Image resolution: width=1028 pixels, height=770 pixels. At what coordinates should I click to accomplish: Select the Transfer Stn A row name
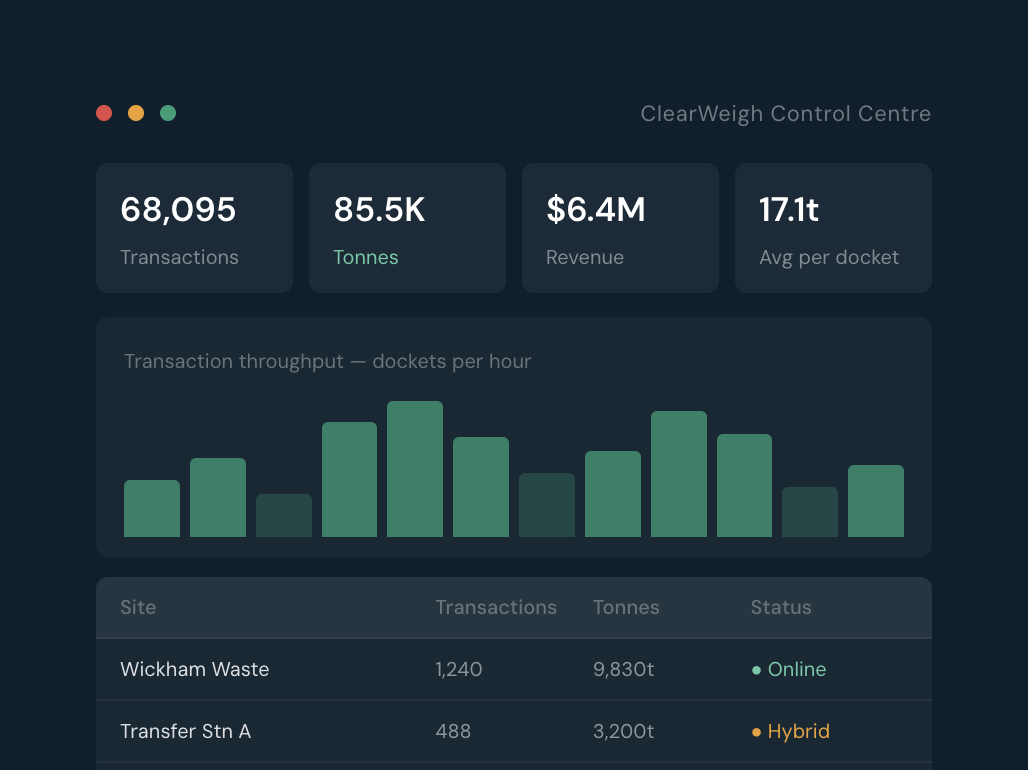pyautogui.click(x=186, y=731)
